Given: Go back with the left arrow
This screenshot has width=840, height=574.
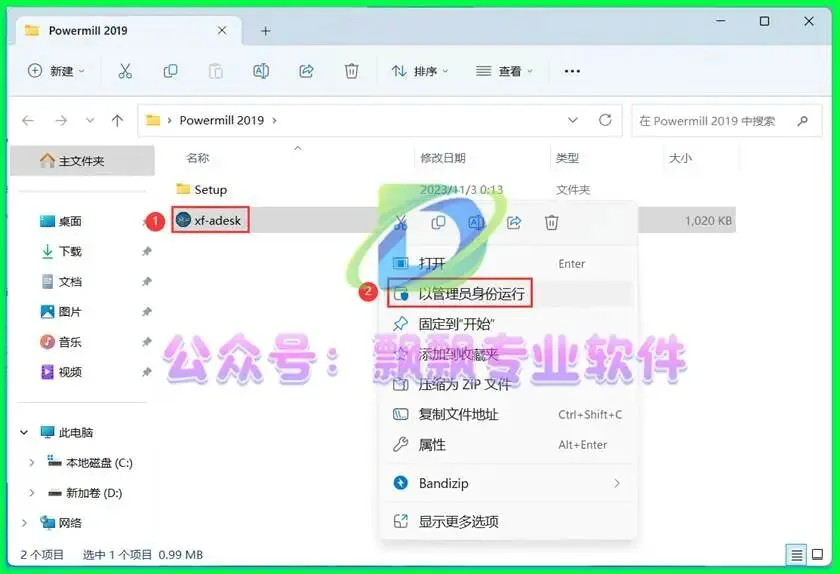Looking at the screenshot, I should pos(28,121).
